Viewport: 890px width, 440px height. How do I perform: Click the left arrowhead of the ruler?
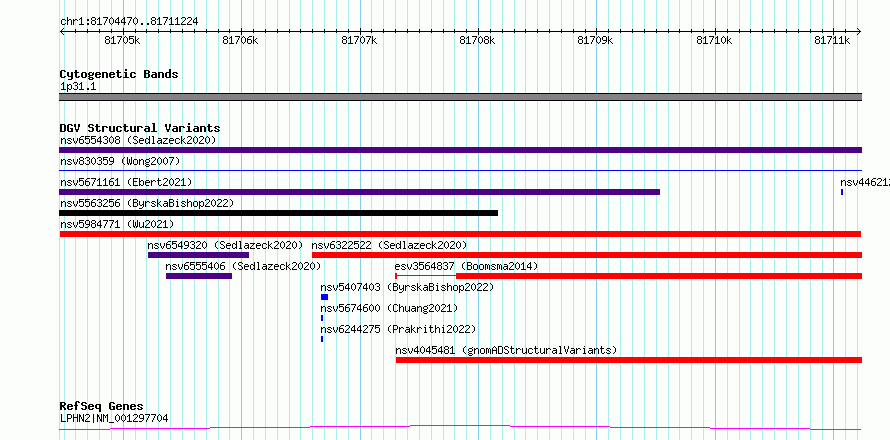coord(62,32)
